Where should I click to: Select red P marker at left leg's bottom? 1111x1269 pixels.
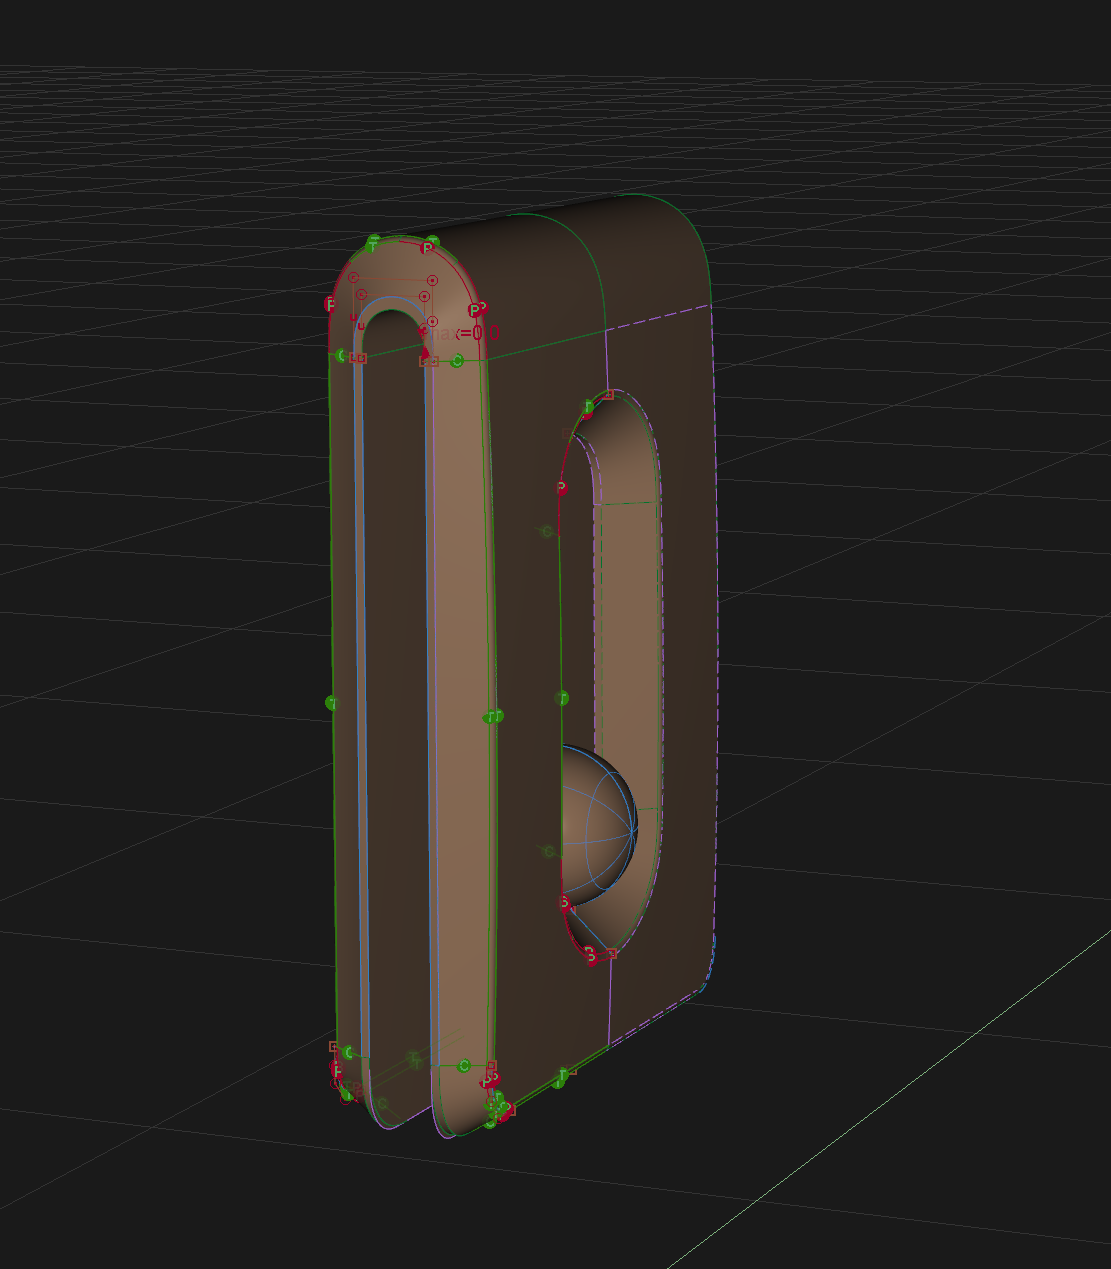(x=337, y=1071)
